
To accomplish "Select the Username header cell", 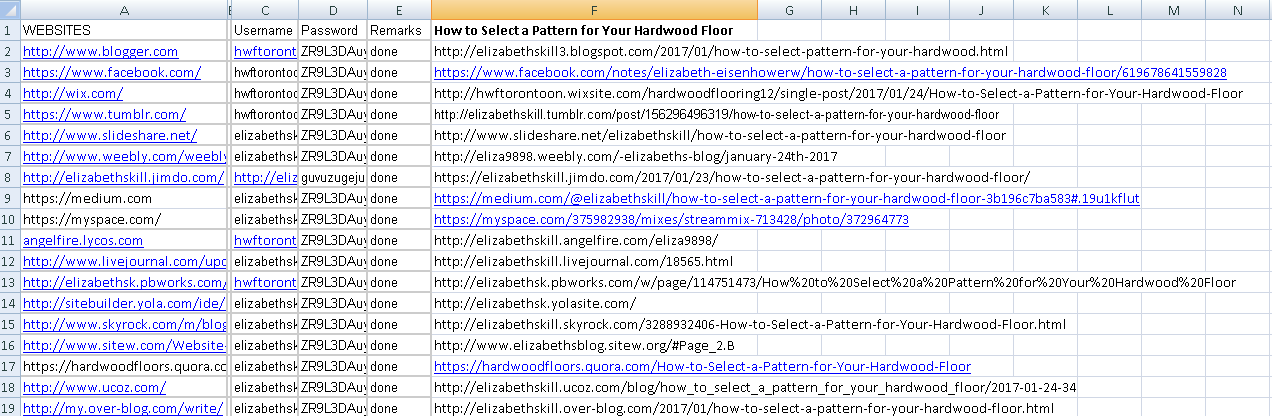I will point(265,31).
